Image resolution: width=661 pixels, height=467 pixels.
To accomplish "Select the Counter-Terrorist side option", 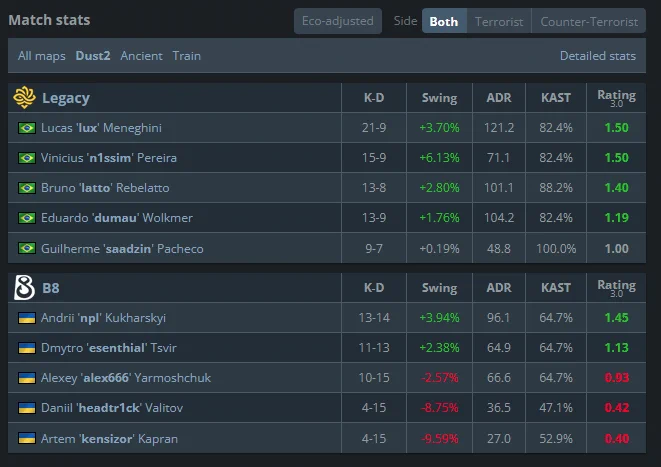I will (x=589, y=21).
